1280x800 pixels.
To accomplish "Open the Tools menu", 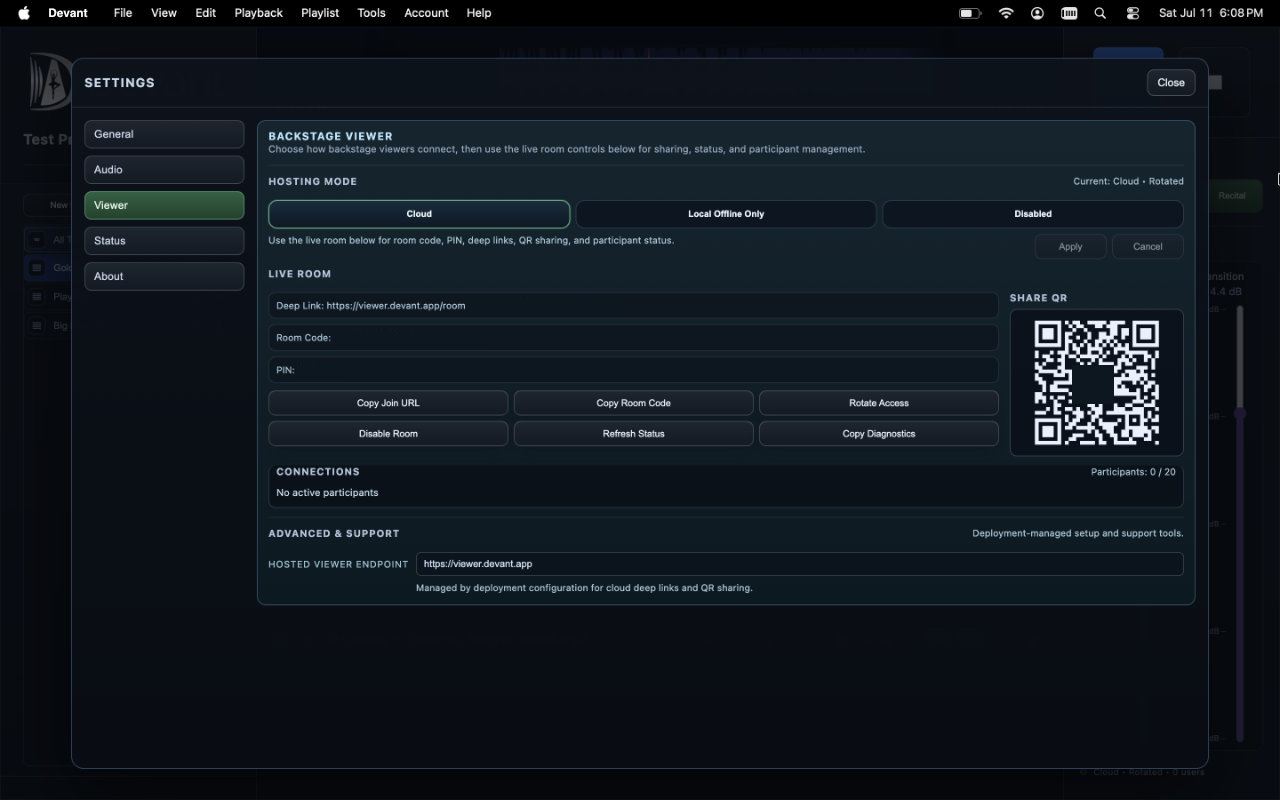I will [371, 13].
